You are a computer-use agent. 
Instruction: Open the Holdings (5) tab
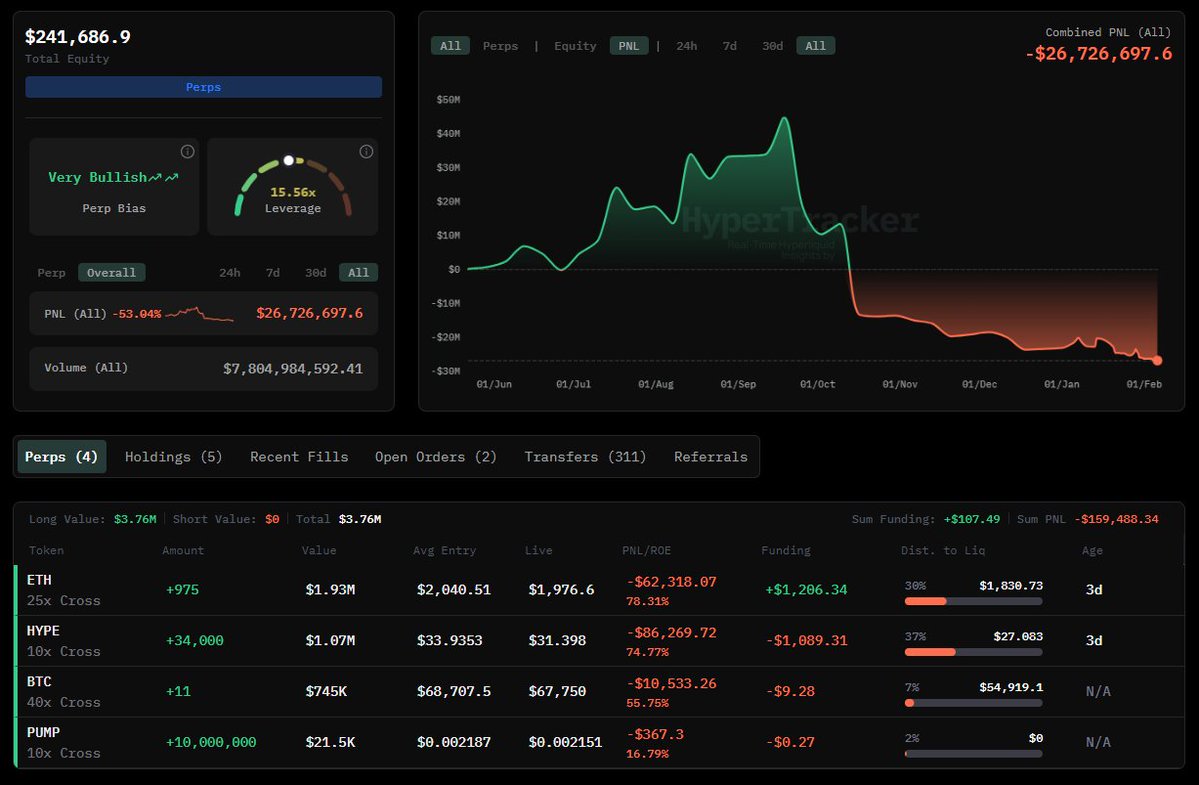173,457
